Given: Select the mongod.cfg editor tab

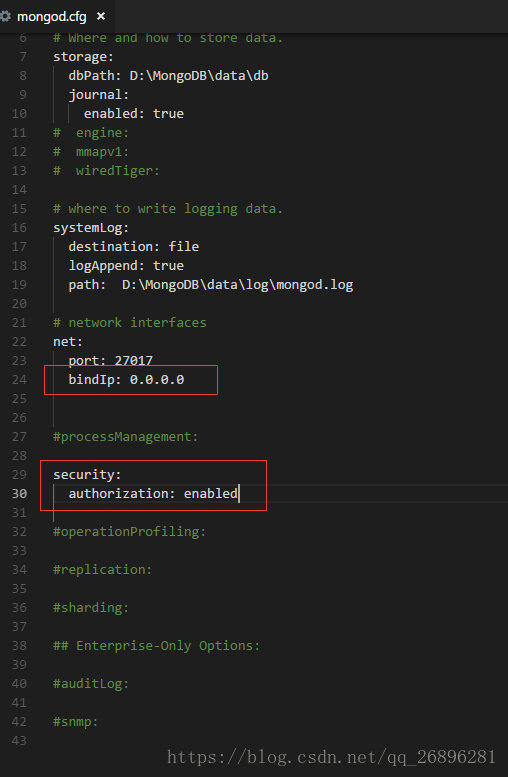Looking at the screenshot, I should click(56, 16).
